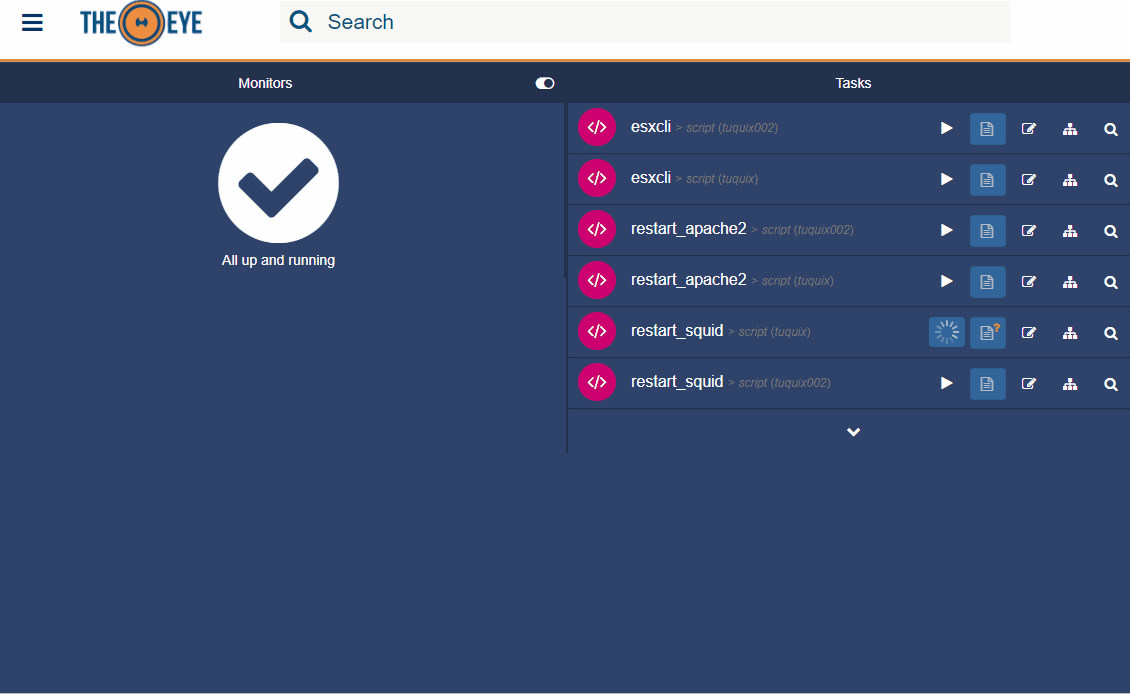Click script icon of esxcli (tuquix002)
The height and width of the screenshot is (694, 1130).
[x=597, y=128]
